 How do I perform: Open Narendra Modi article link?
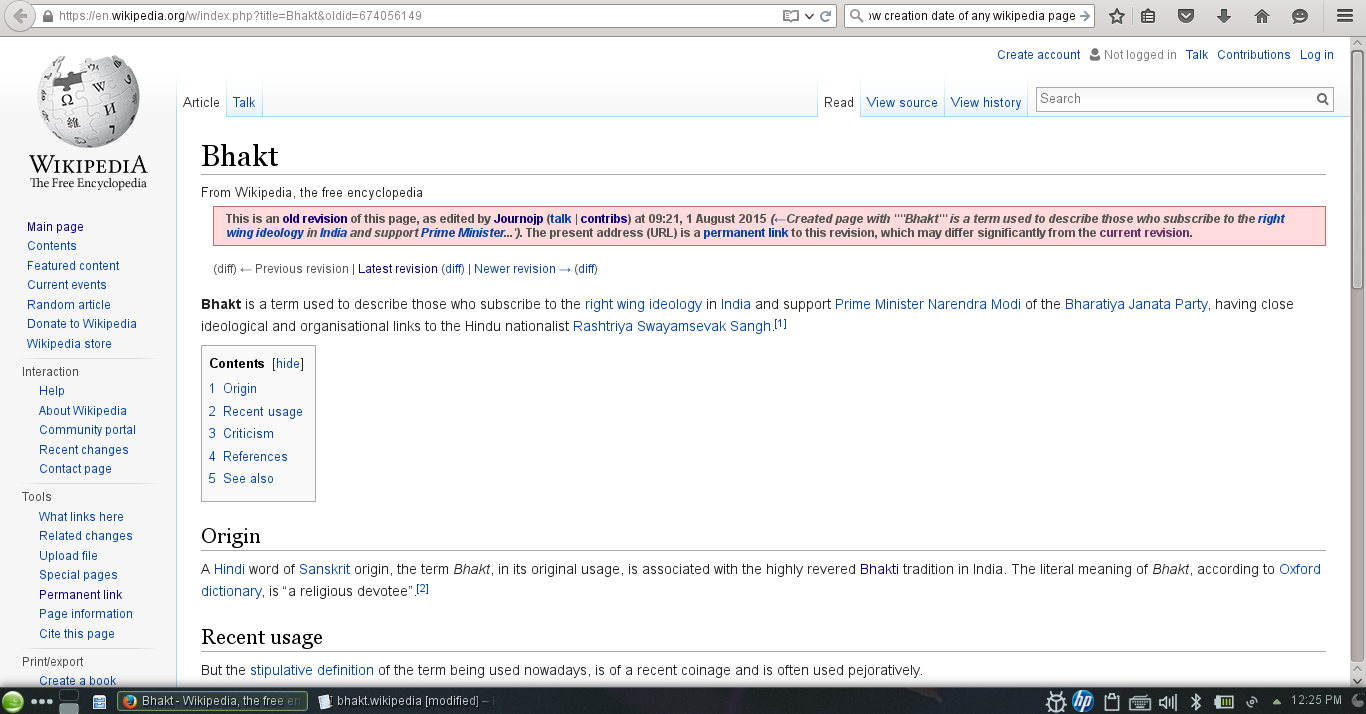[974, 304]
